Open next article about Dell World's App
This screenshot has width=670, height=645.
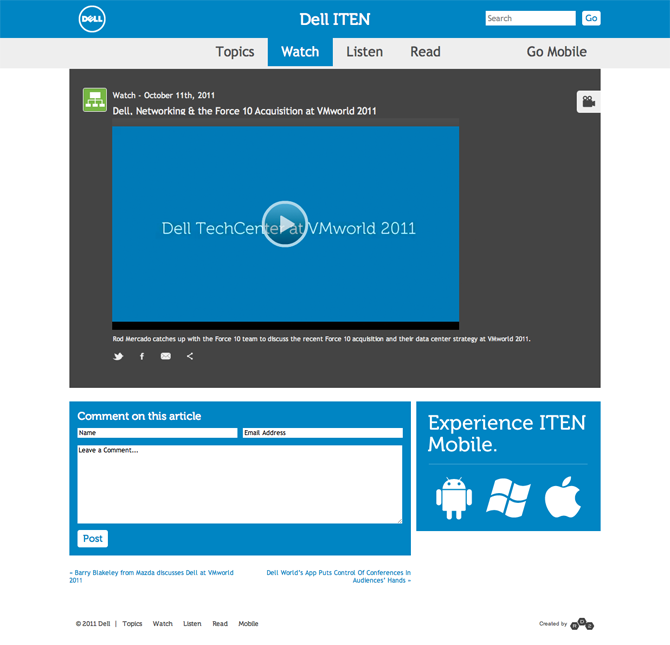(x=338, y=577)
